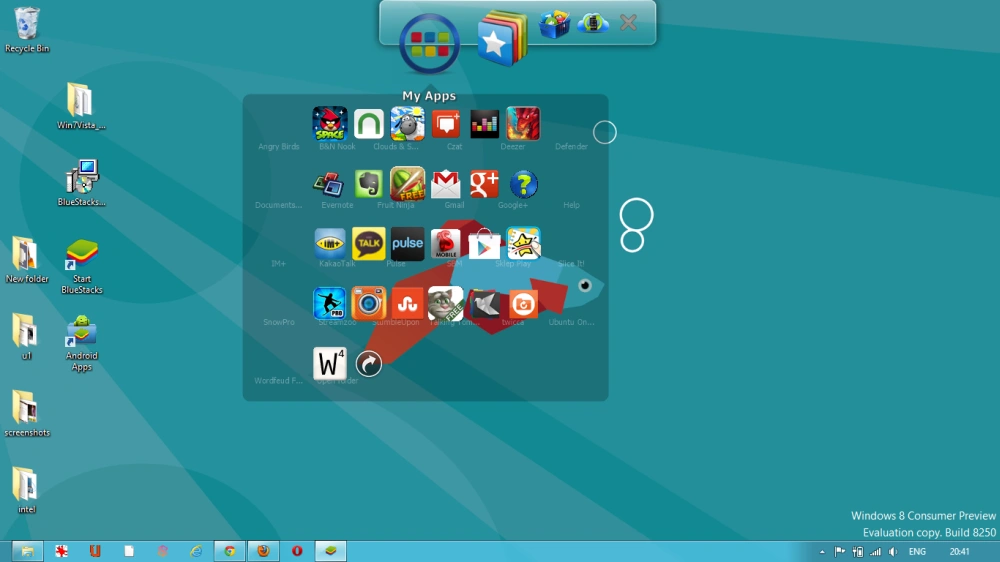
Task: Select the Win7Vista_ folder on desktop
Action: [x=81, y=107]
